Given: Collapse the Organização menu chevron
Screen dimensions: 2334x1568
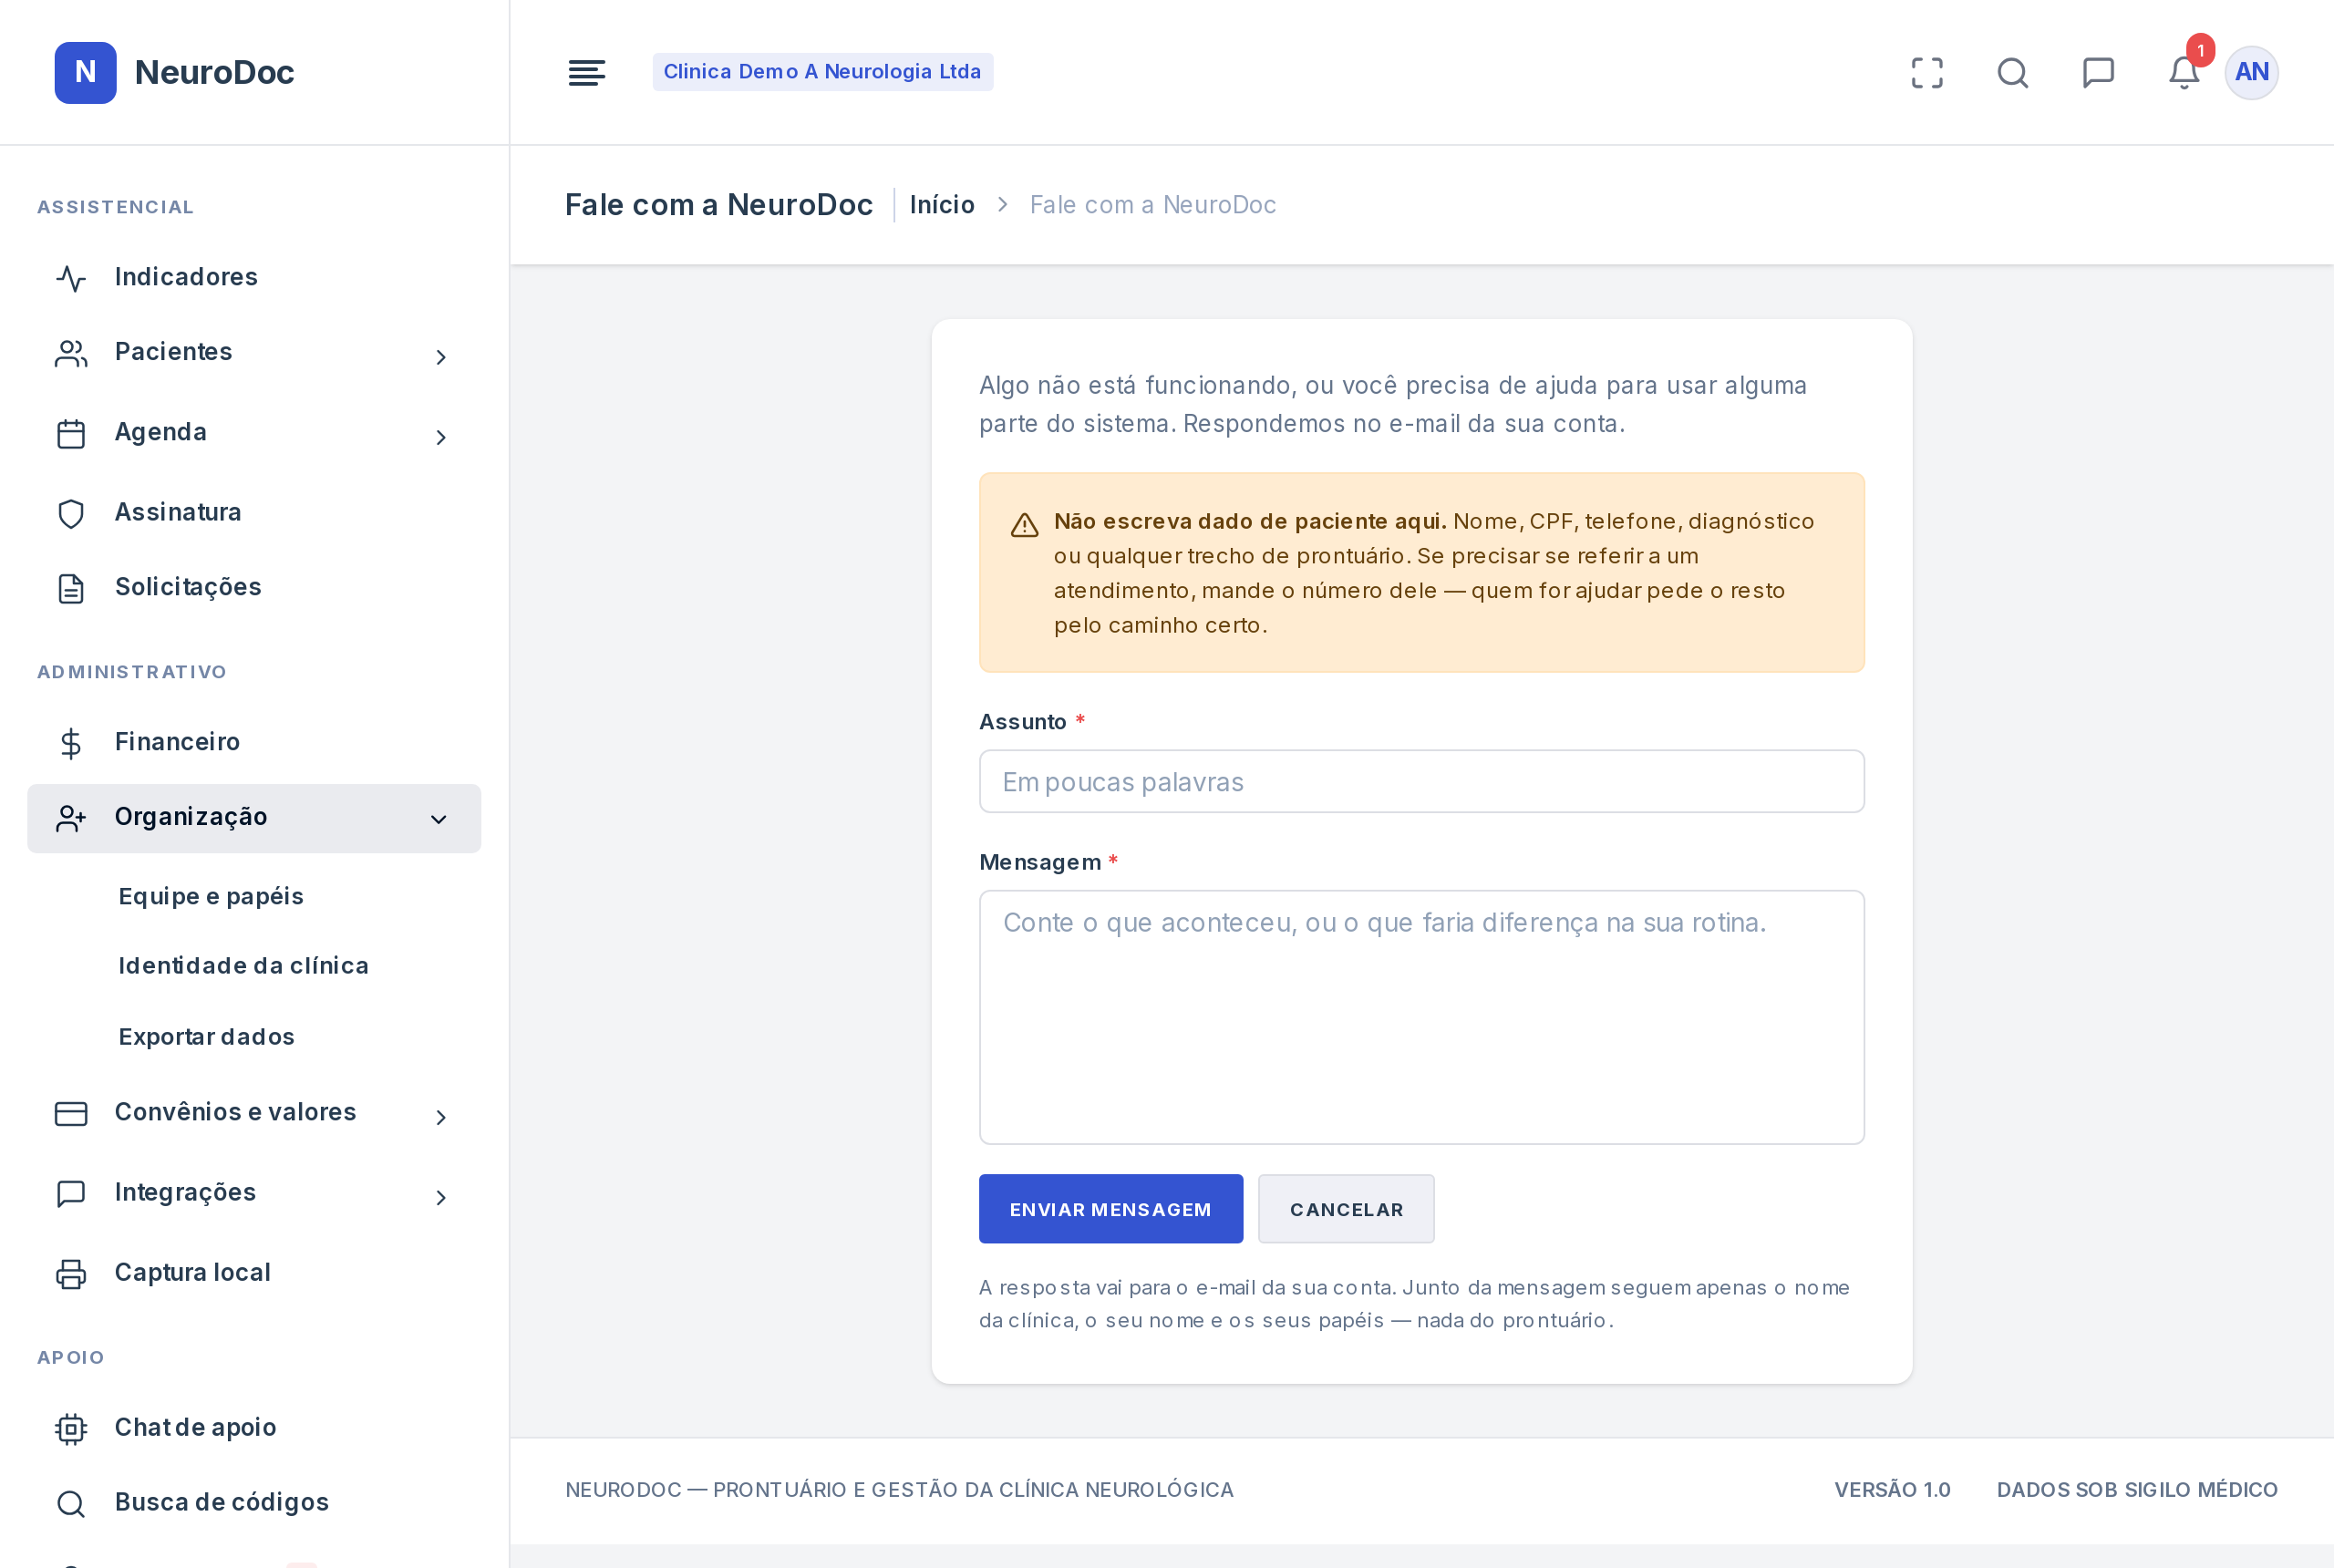Looking at the screenshot, I should 438,819.
